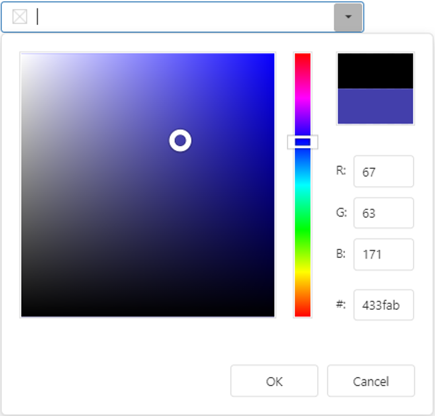The height and width of the screenshot is (416, 435).
Task: Choose pure blue in the gradient's top-right corner
Action: (273, 55)
